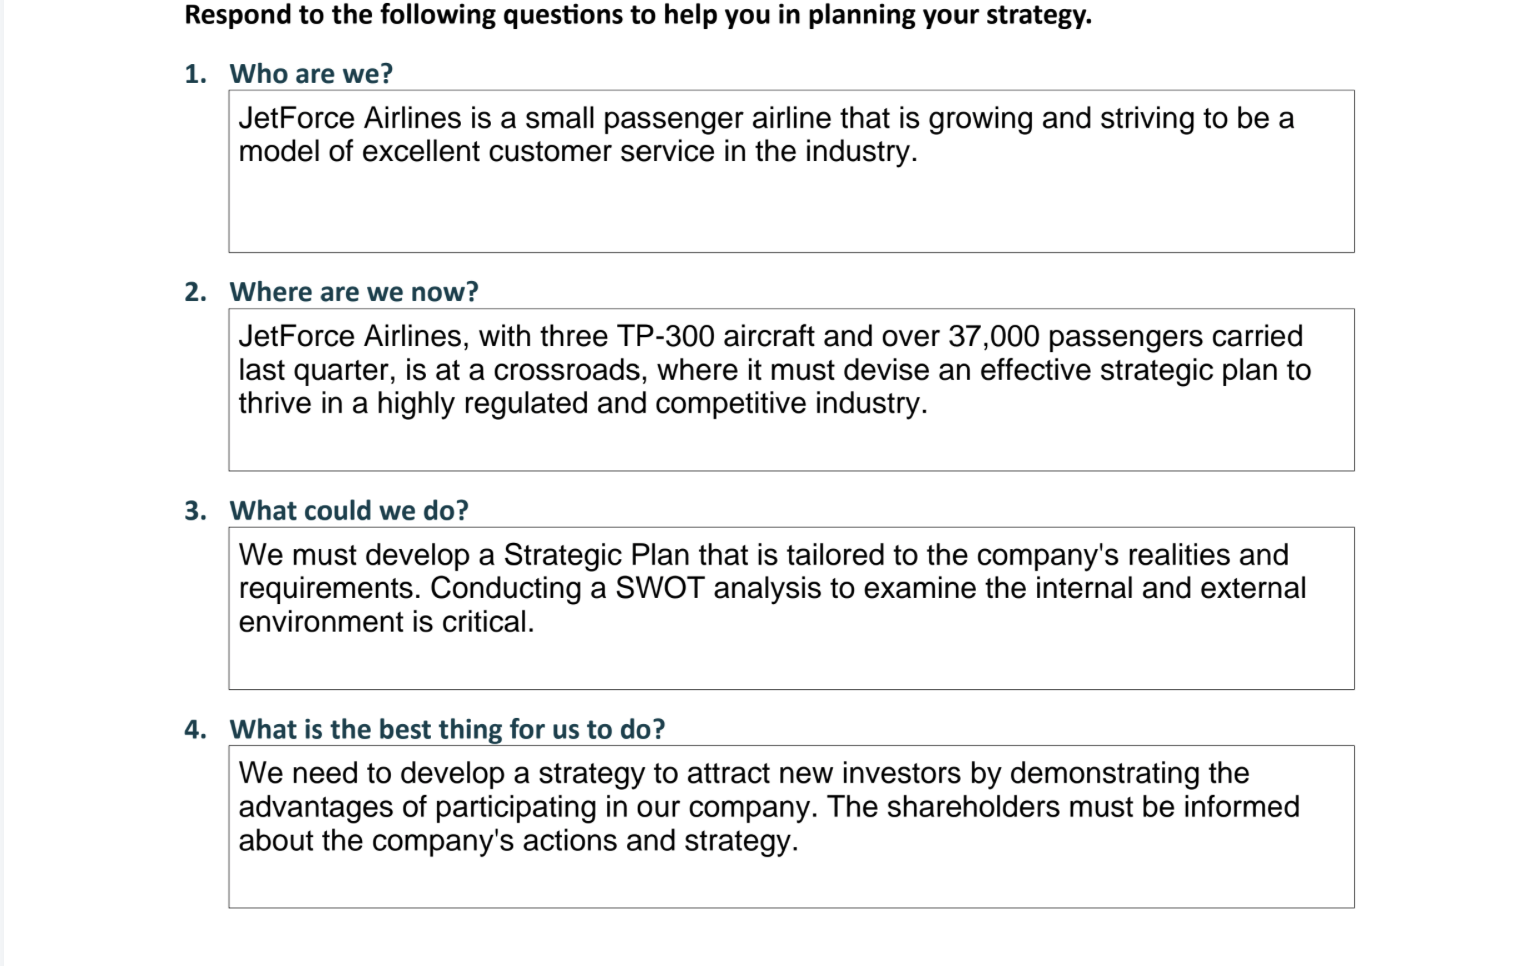The width and height of the screenshot is (1514, 966).
Task: Click the 'Where are we now?' heading
Action: (354, 292)
